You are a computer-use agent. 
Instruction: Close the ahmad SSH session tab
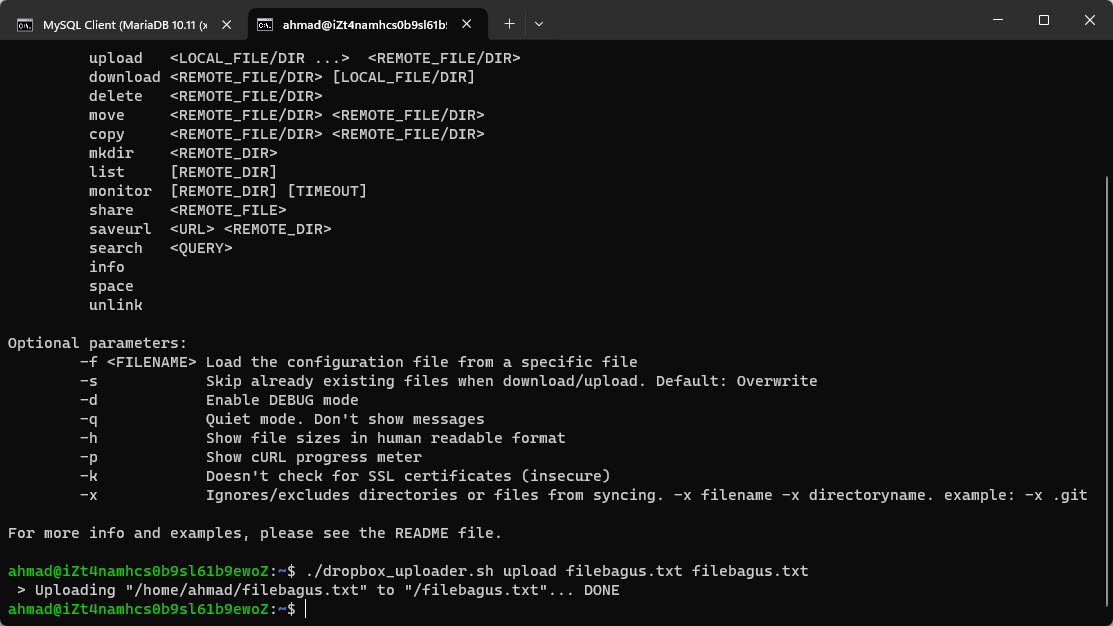pos(465,23)
